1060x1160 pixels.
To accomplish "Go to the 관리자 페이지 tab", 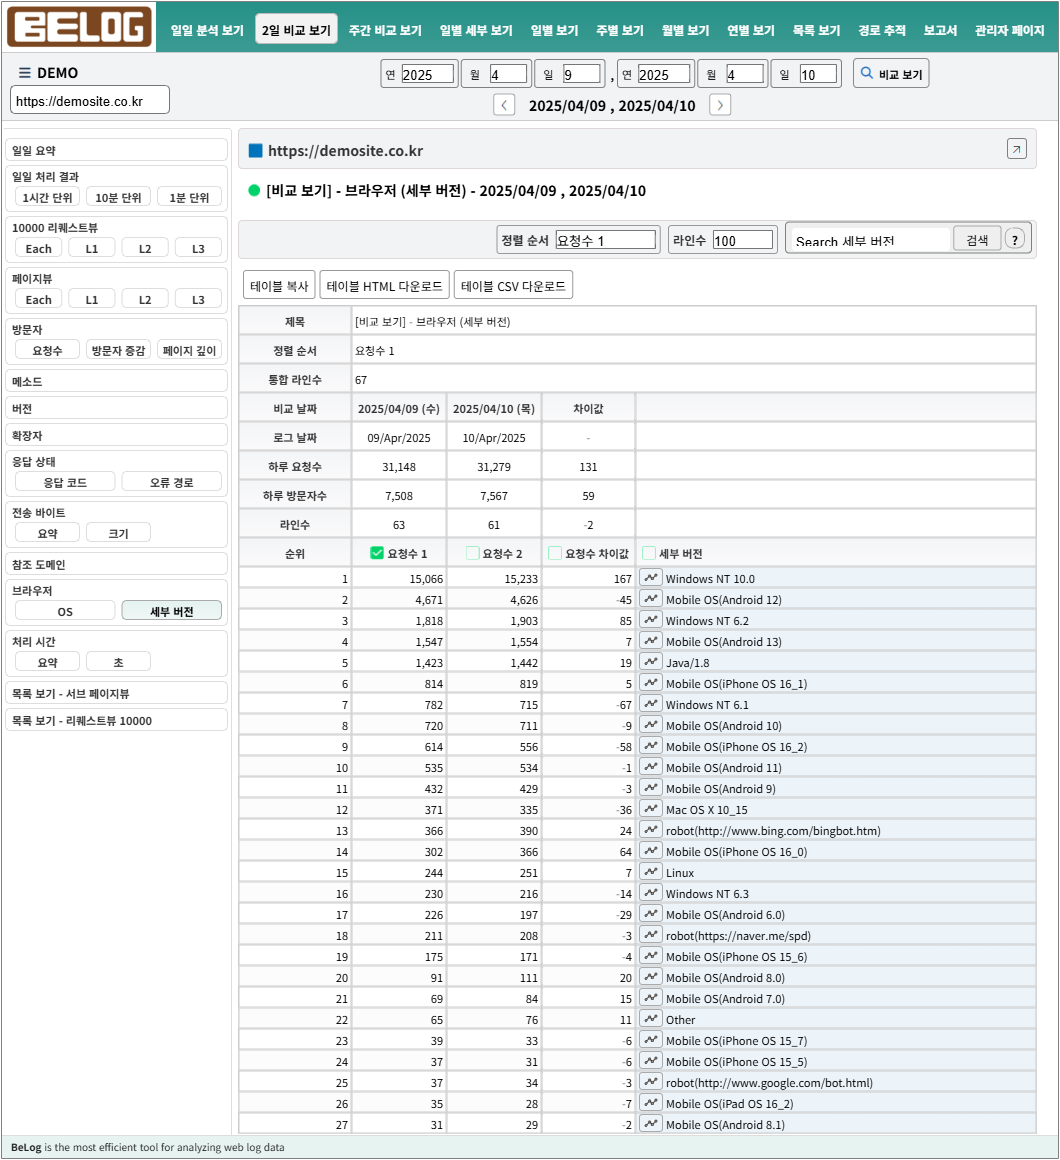I will point(1009,30).
